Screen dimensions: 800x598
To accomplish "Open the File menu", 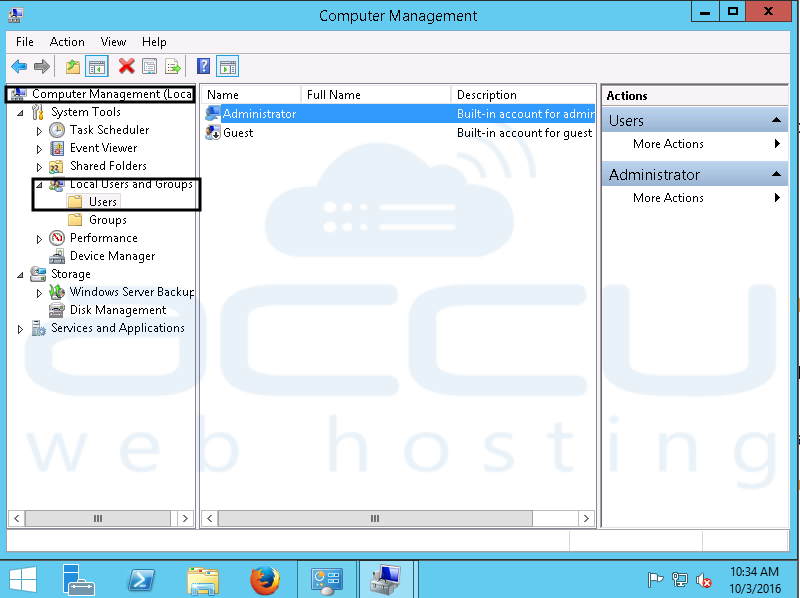I will [24, 42].
